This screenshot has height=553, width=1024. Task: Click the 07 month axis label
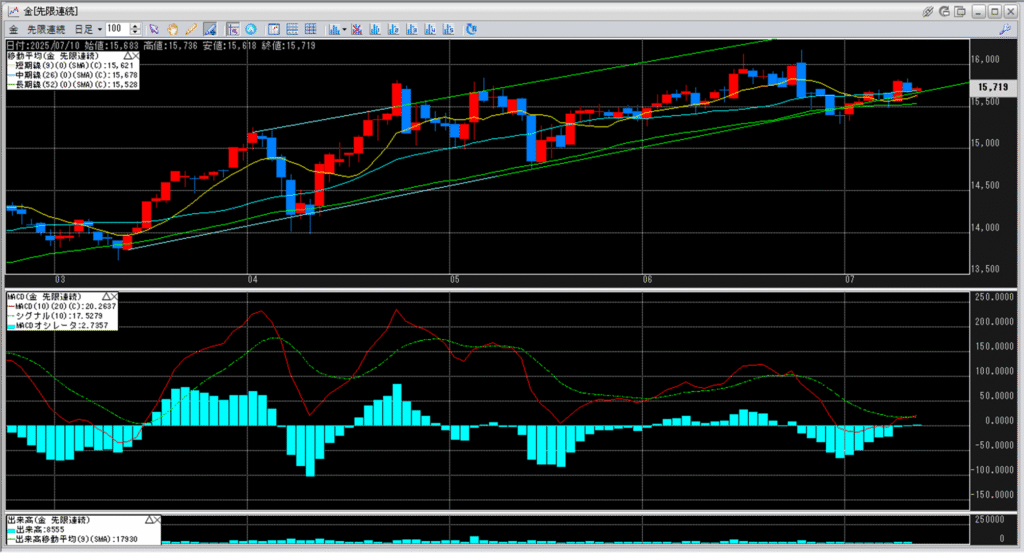coord(849,279)
